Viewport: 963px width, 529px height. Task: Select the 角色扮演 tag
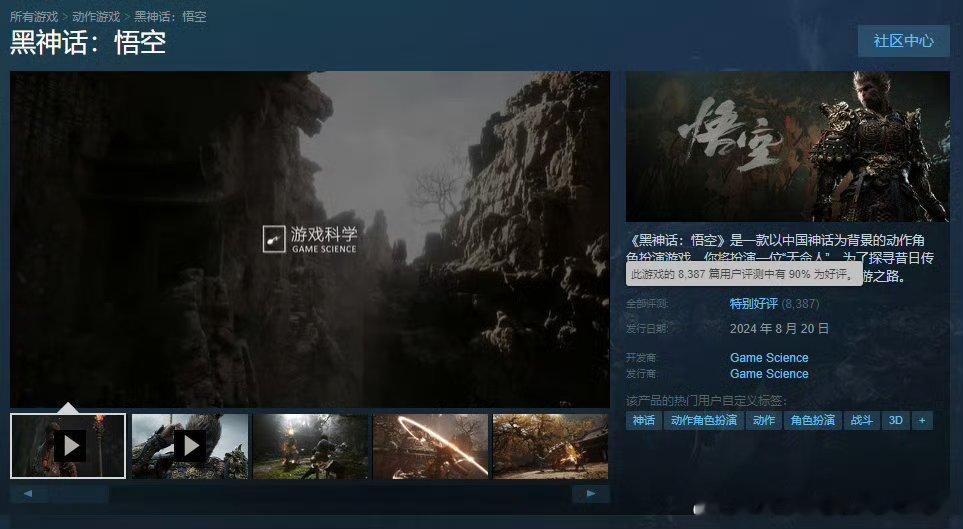point(813,420)
